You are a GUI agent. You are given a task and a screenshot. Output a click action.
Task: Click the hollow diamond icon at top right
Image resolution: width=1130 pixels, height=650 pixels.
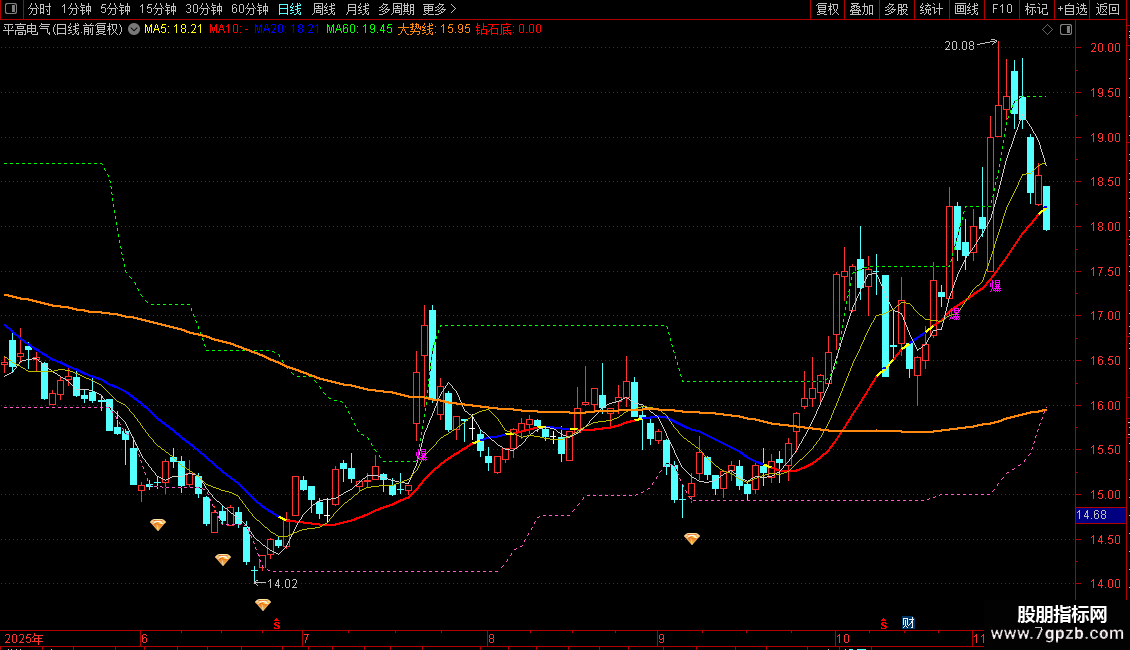point(1048,30)
